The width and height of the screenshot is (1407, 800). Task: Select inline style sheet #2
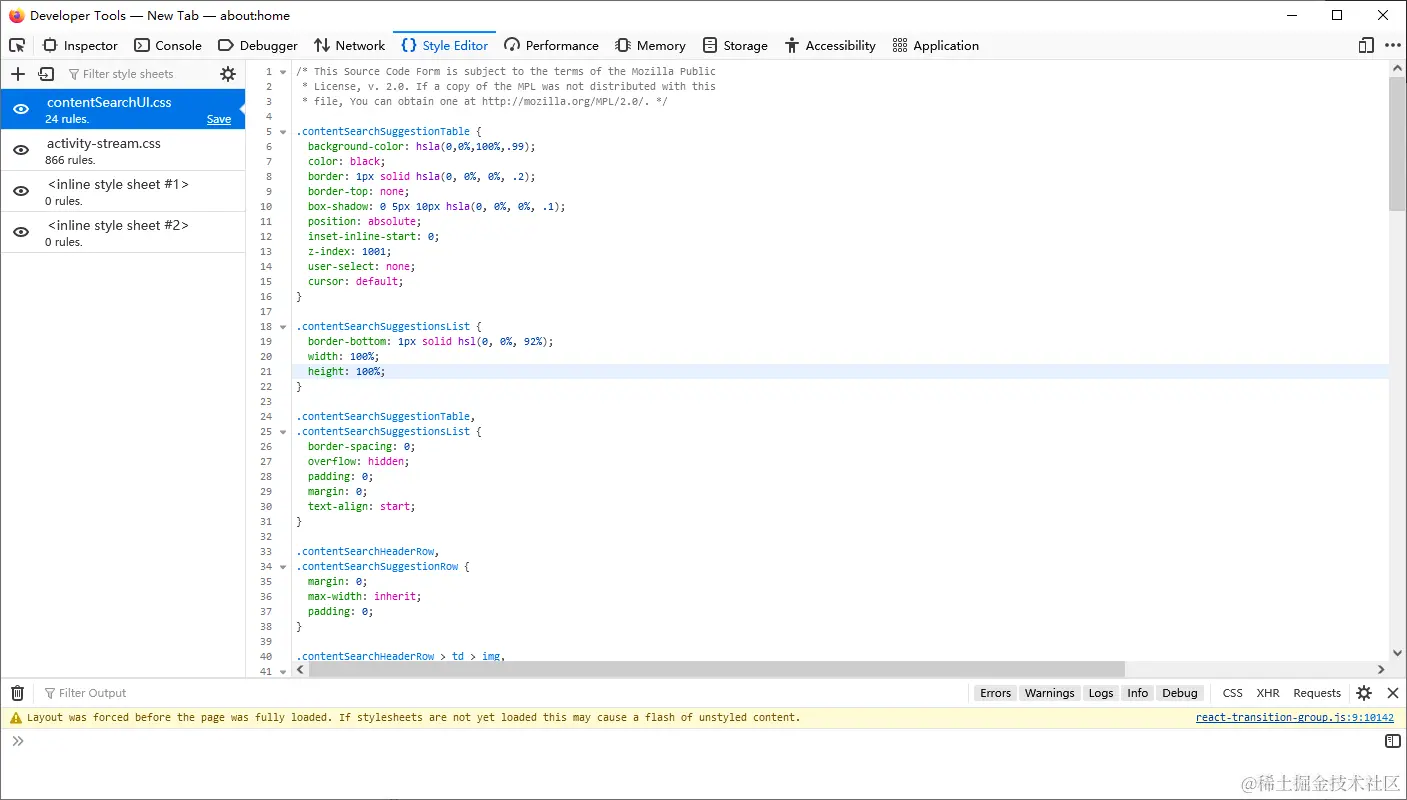[123, 232]
